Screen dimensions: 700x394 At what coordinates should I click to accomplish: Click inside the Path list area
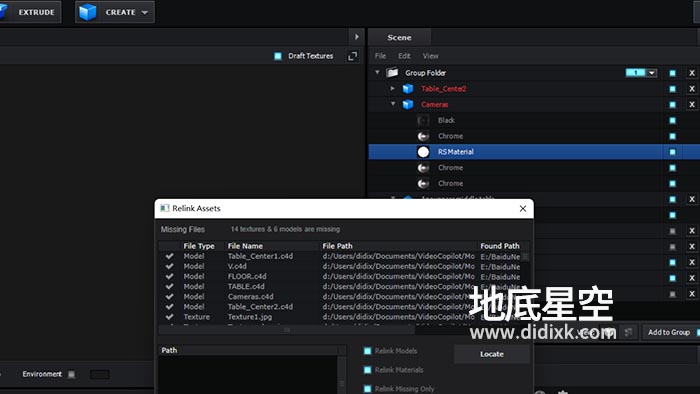click(249, 374)
